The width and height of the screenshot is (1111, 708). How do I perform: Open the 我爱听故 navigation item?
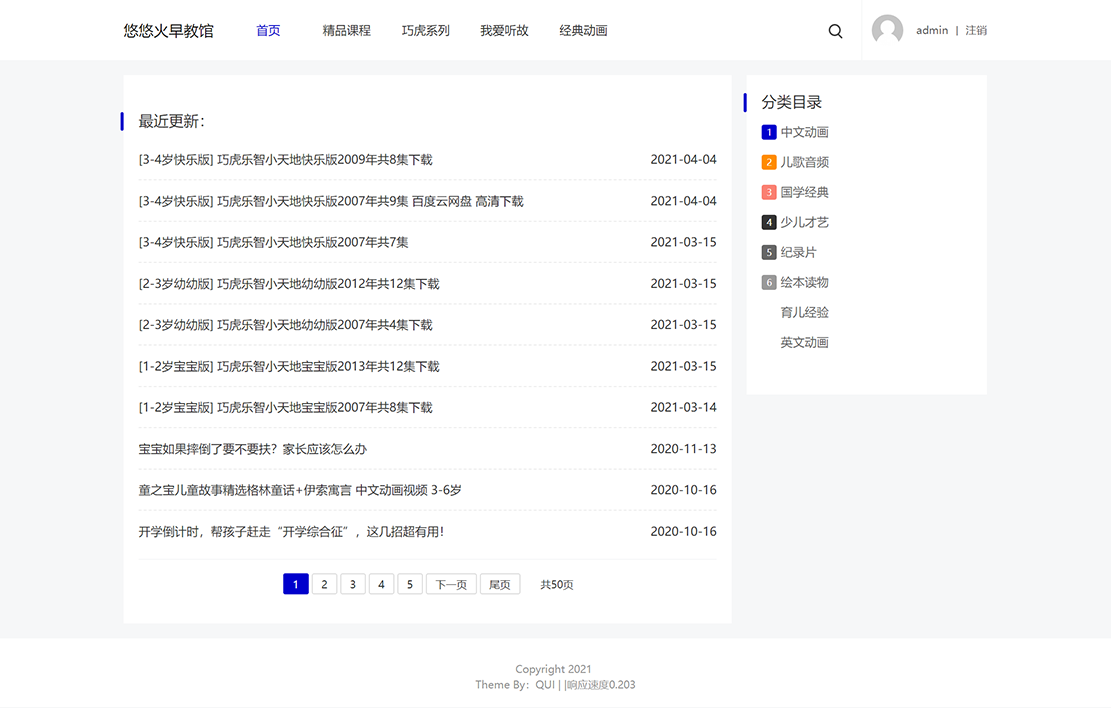pos(504,31)
